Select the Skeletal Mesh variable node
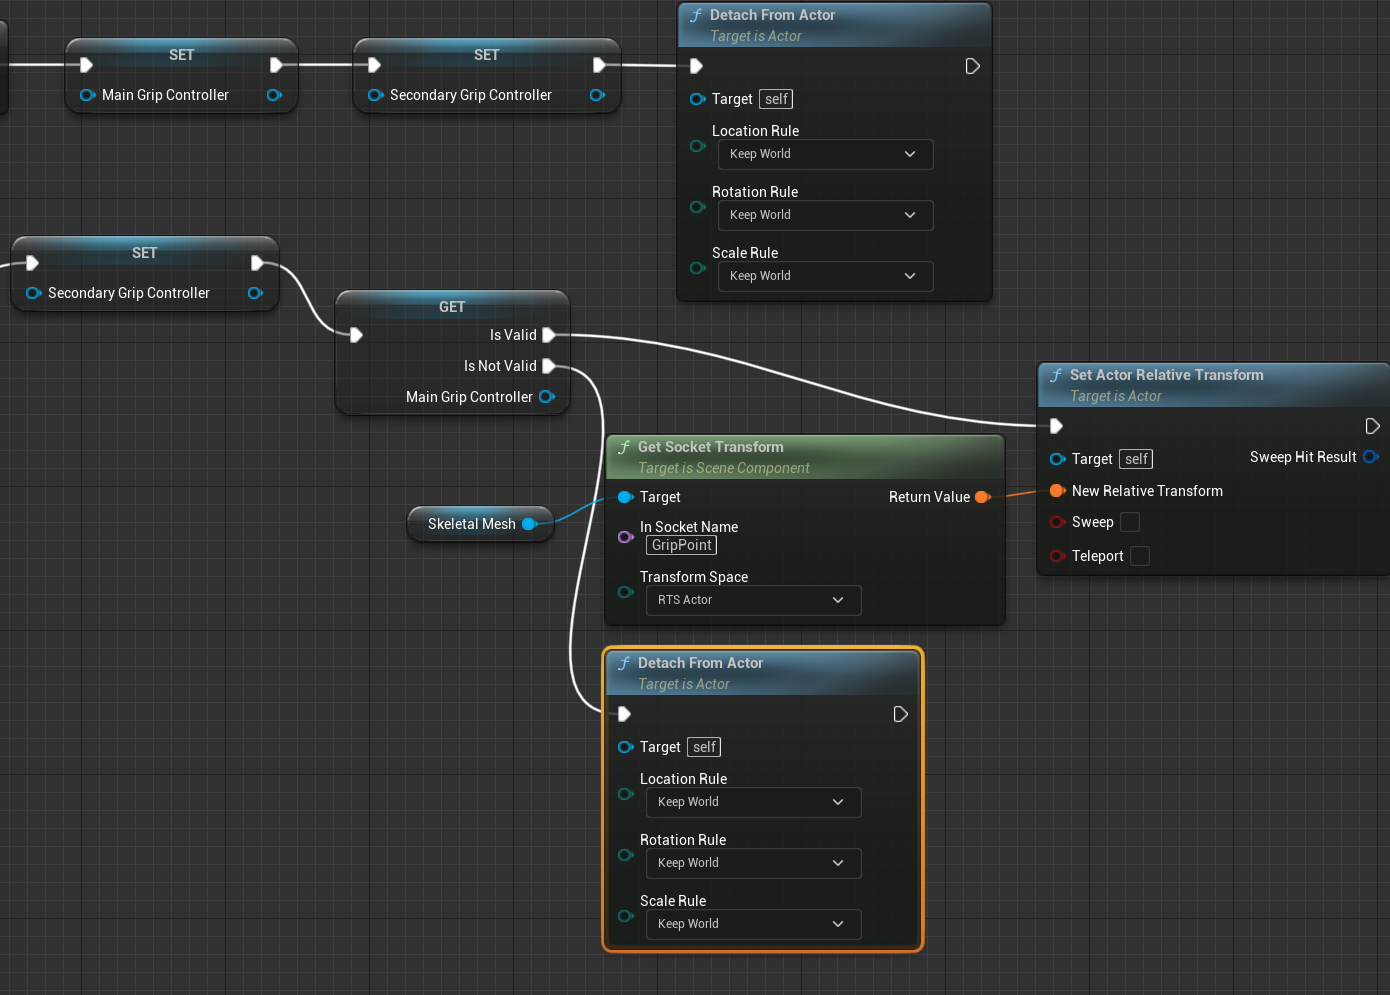 coord(470,524)
